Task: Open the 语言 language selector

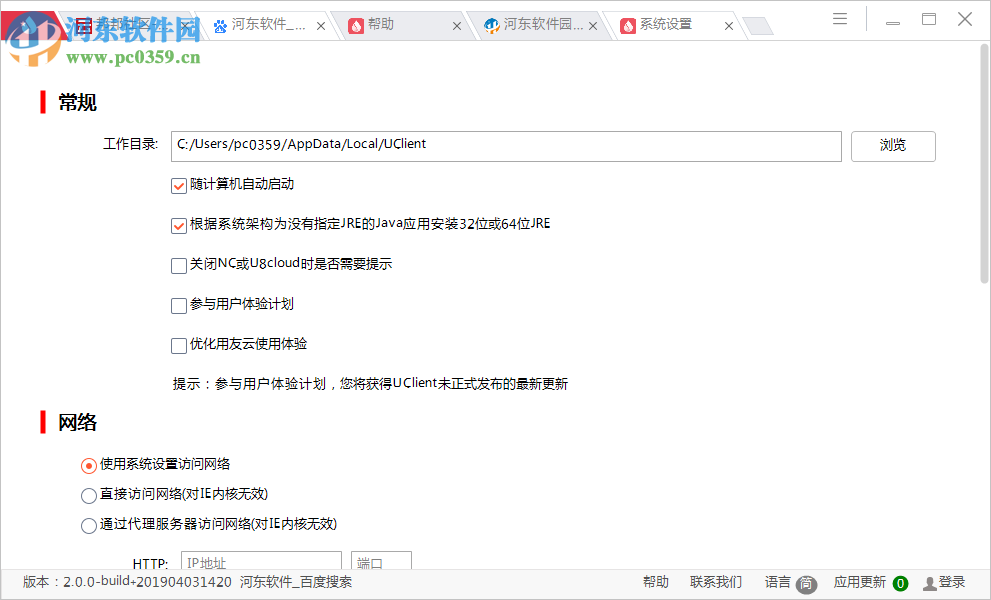Action: [x=779, y=582]
